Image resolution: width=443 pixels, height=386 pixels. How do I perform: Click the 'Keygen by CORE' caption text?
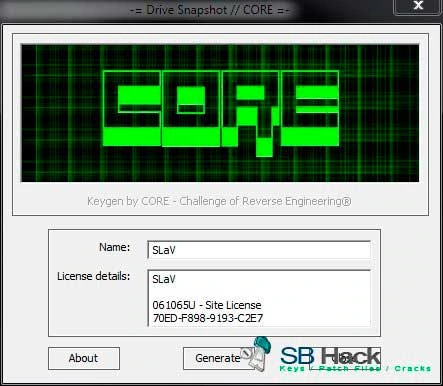(219, 201)
